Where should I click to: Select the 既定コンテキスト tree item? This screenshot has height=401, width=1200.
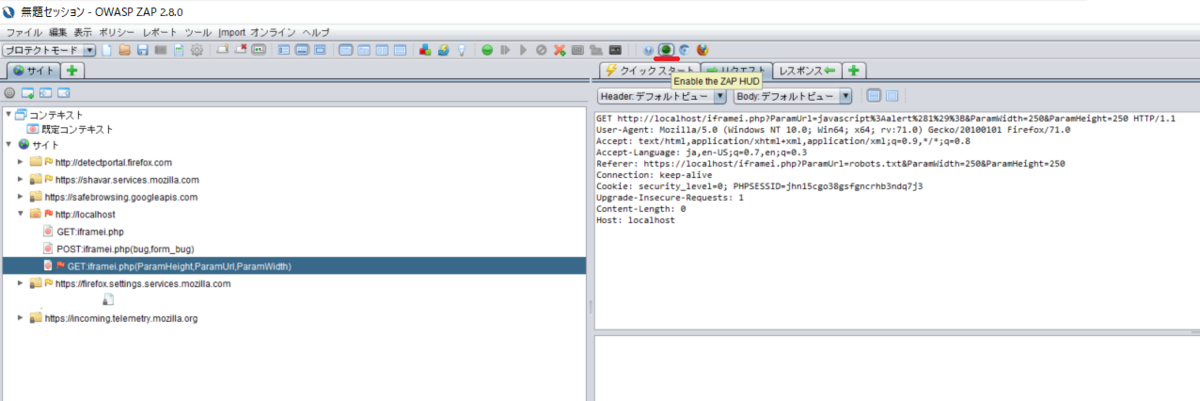[69, 129]
